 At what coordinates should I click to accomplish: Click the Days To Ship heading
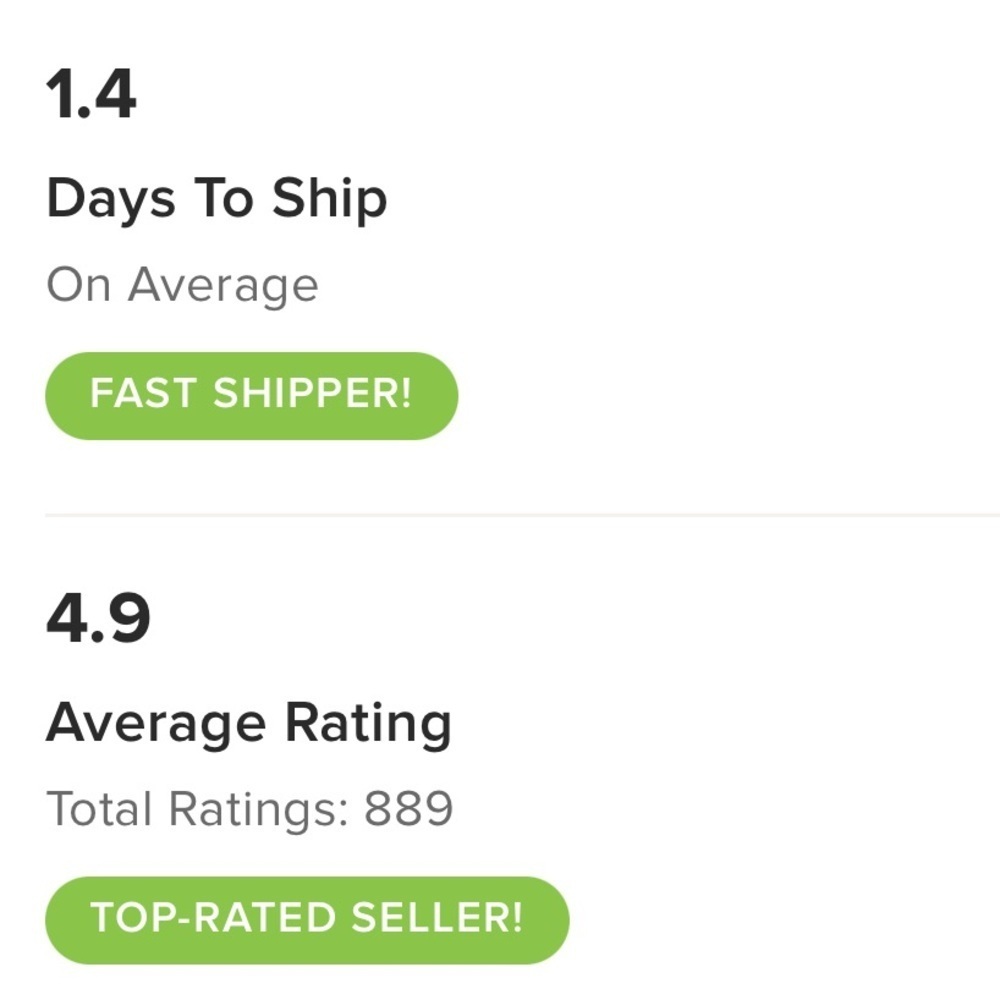[x=216, y=200]
